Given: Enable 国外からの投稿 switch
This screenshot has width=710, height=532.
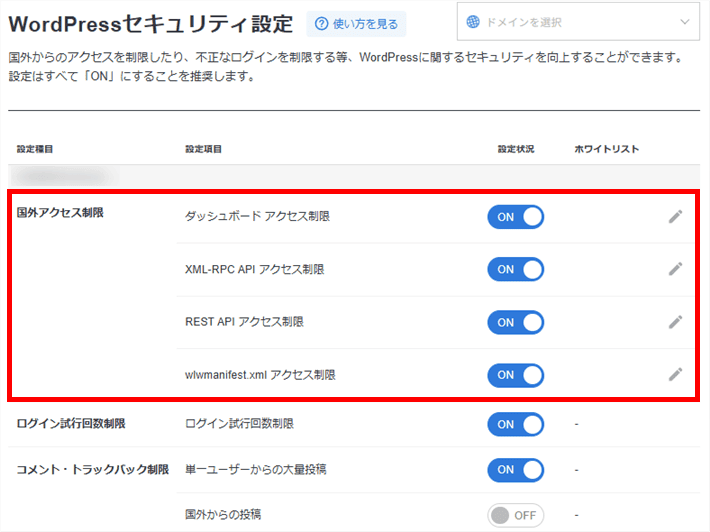Looking at the screenshot, I should coord(515,515).
